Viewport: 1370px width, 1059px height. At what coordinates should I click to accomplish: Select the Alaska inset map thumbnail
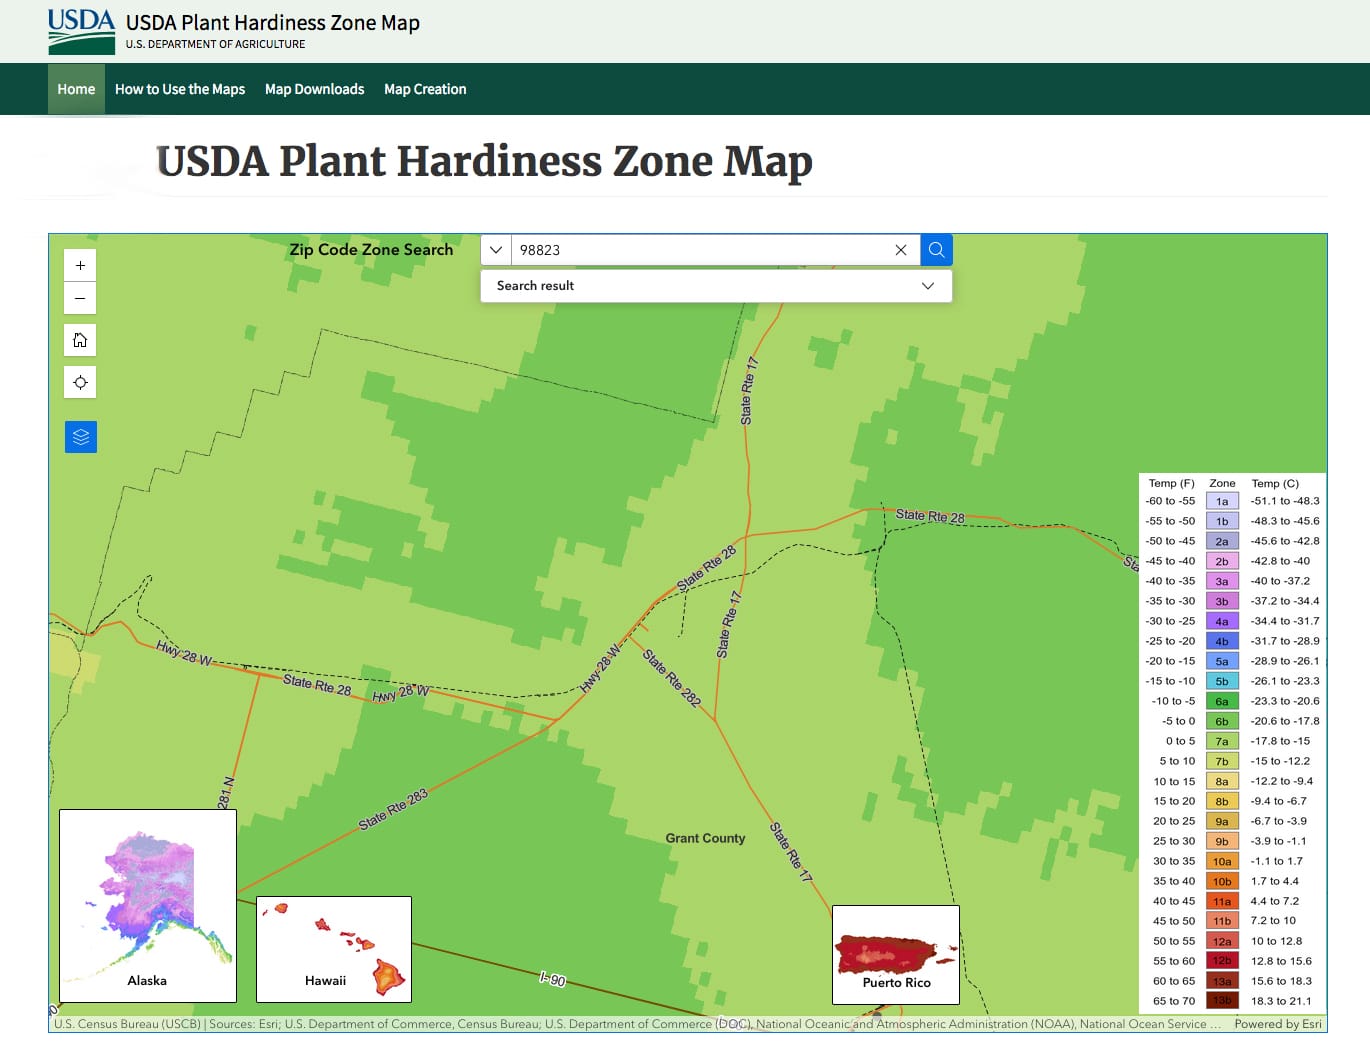pos(148,905)
